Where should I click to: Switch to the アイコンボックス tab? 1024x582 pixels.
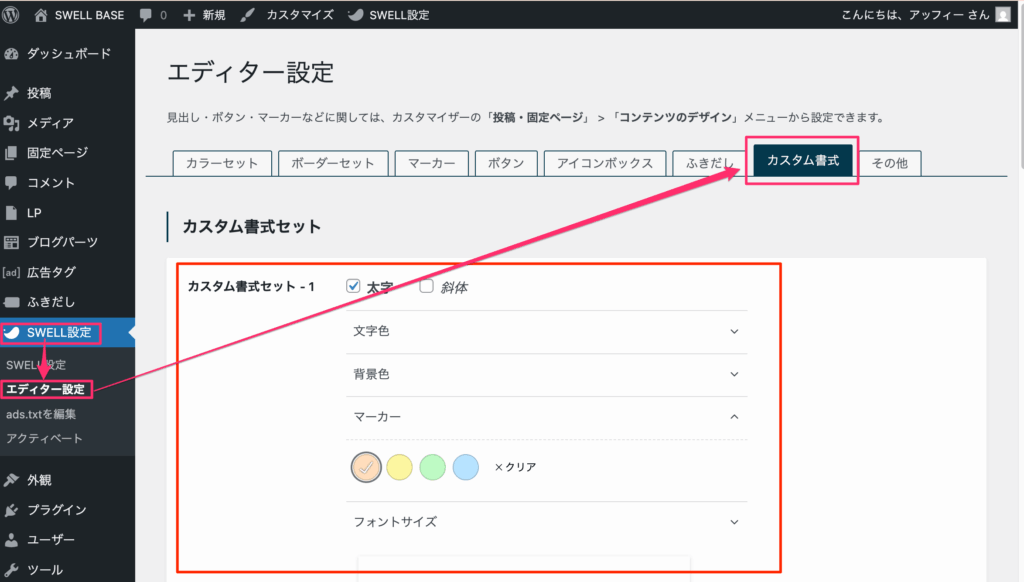tap(605, 163)
